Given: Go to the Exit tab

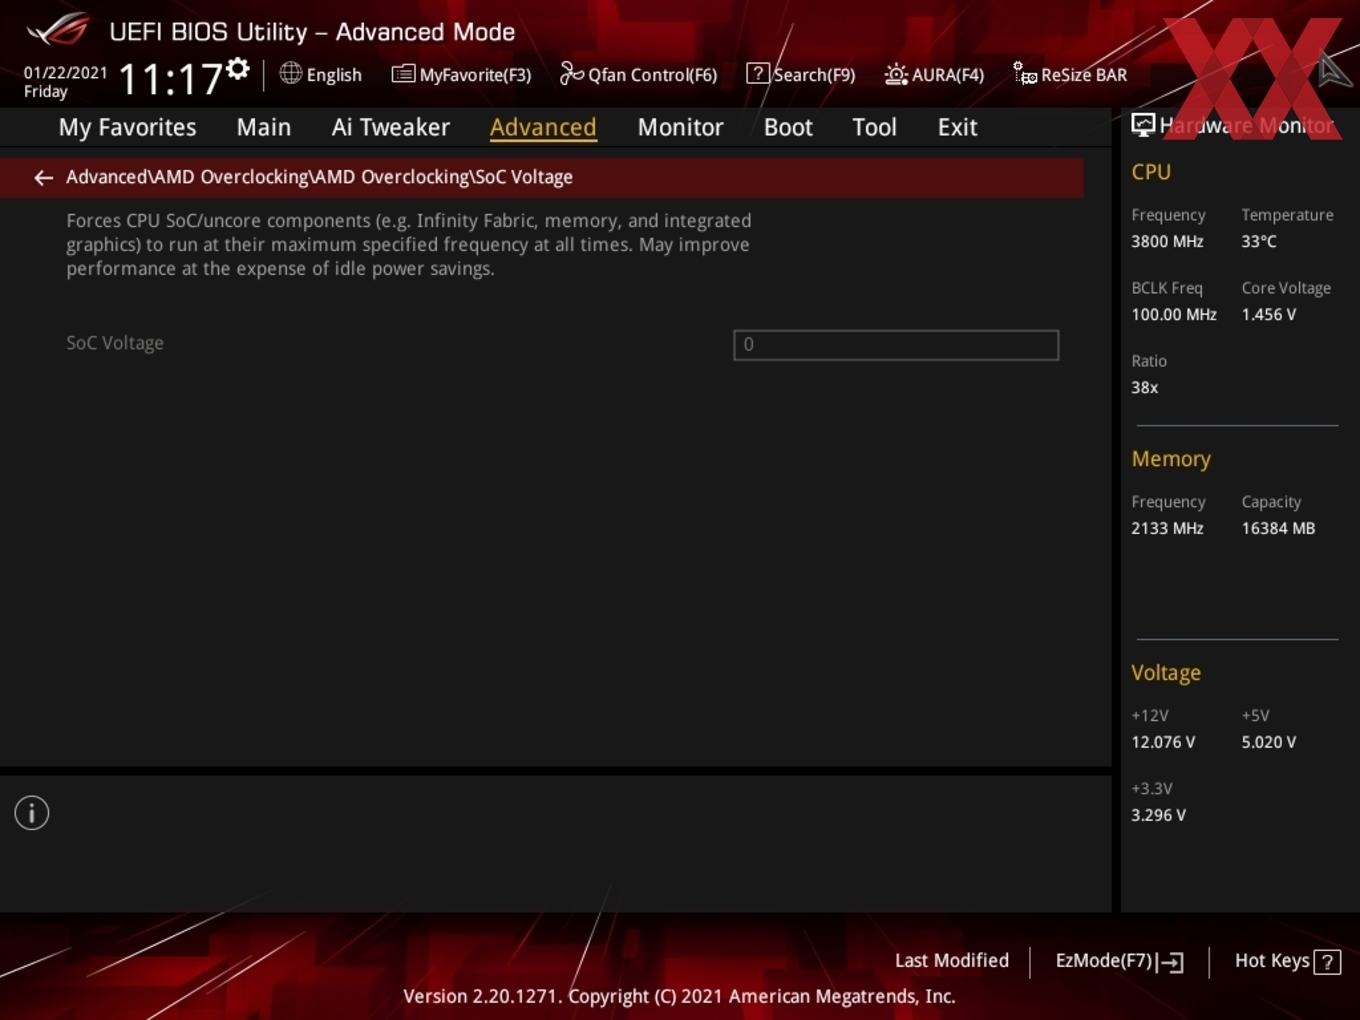Looking at the screenshot, I should point(957,127).
